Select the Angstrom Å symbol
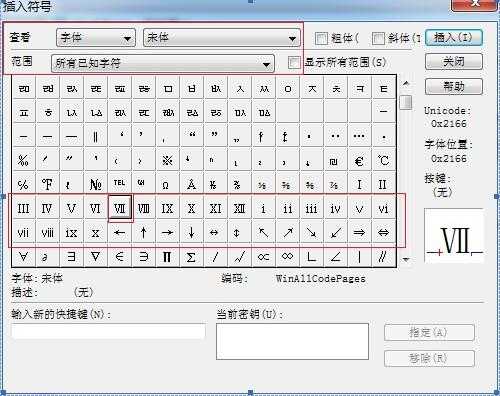Screen dimensions: 500x396 tap(191, 185)
